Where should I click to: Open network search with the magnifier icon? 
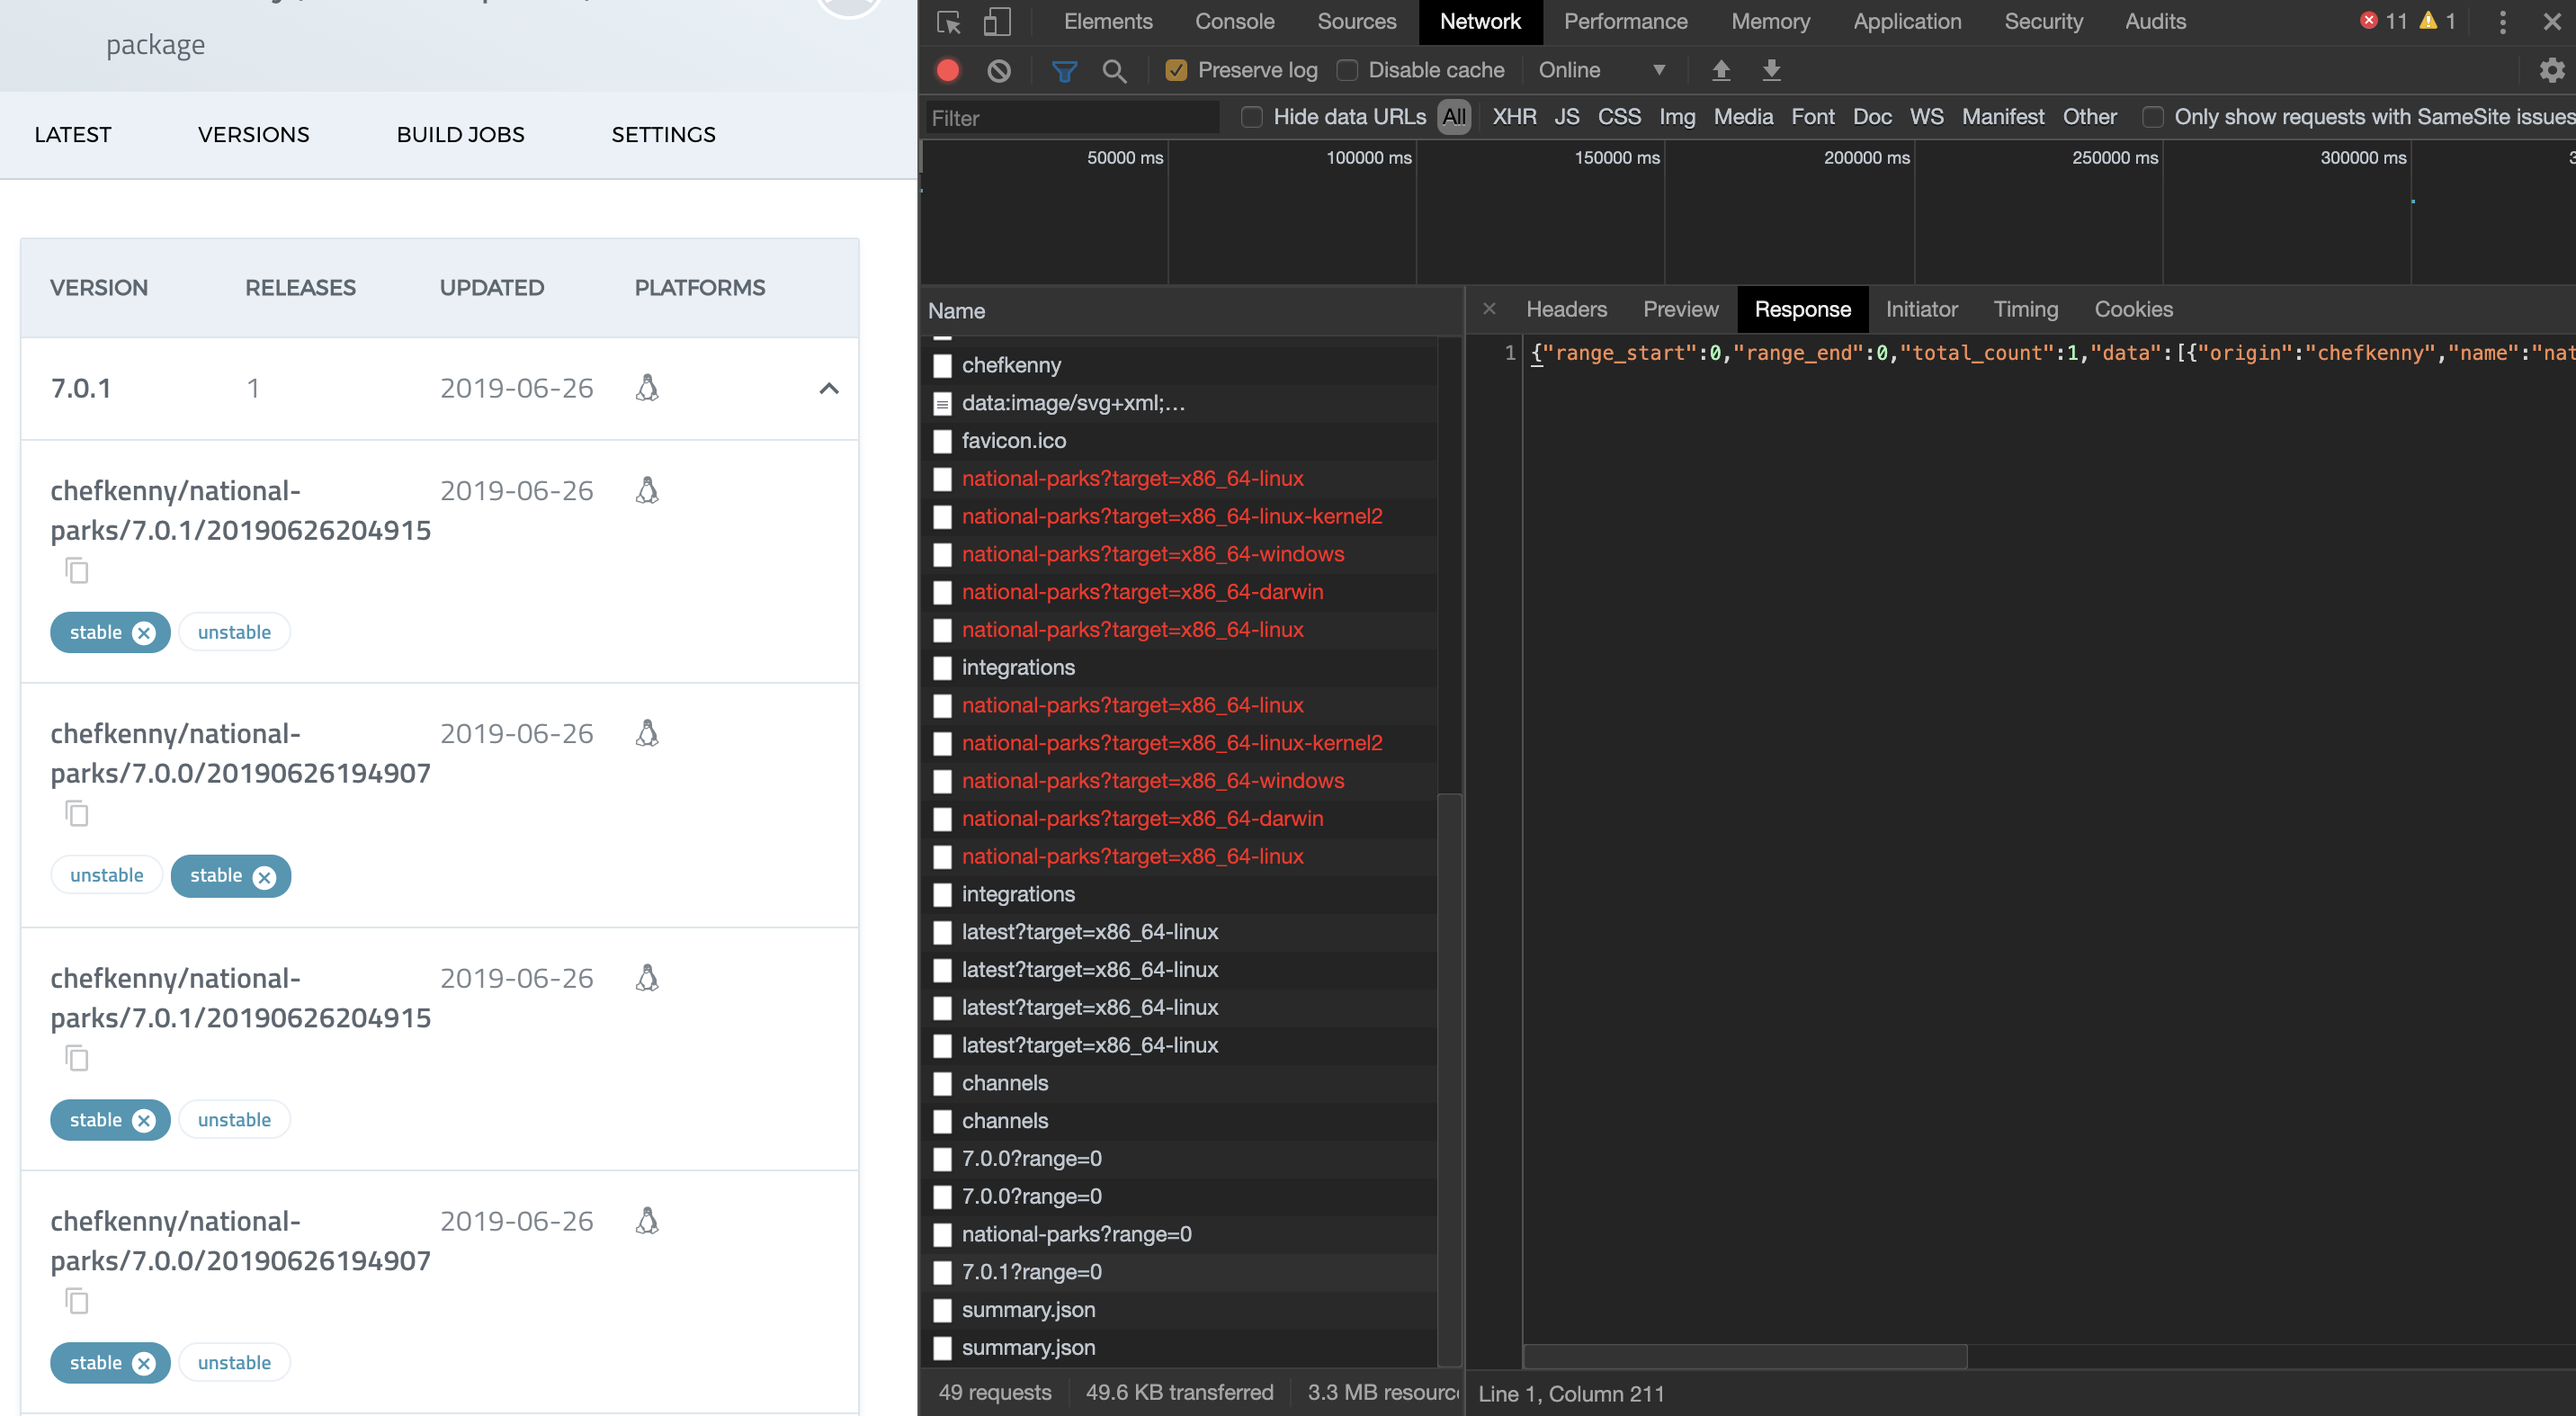tap(1114, 70)
